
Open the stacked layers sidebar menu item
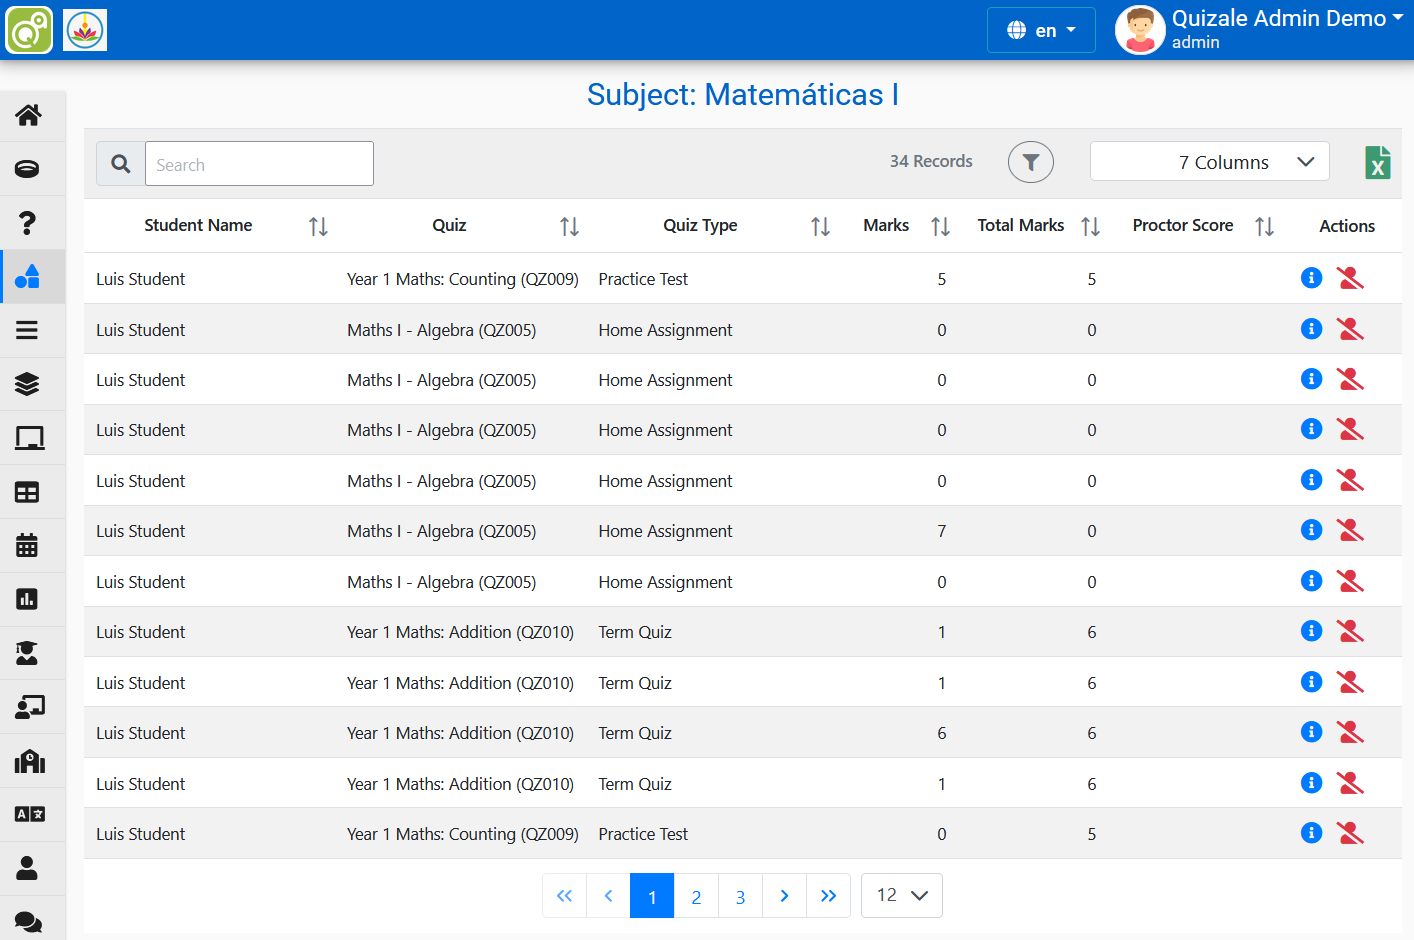click(x=28, y=384)
